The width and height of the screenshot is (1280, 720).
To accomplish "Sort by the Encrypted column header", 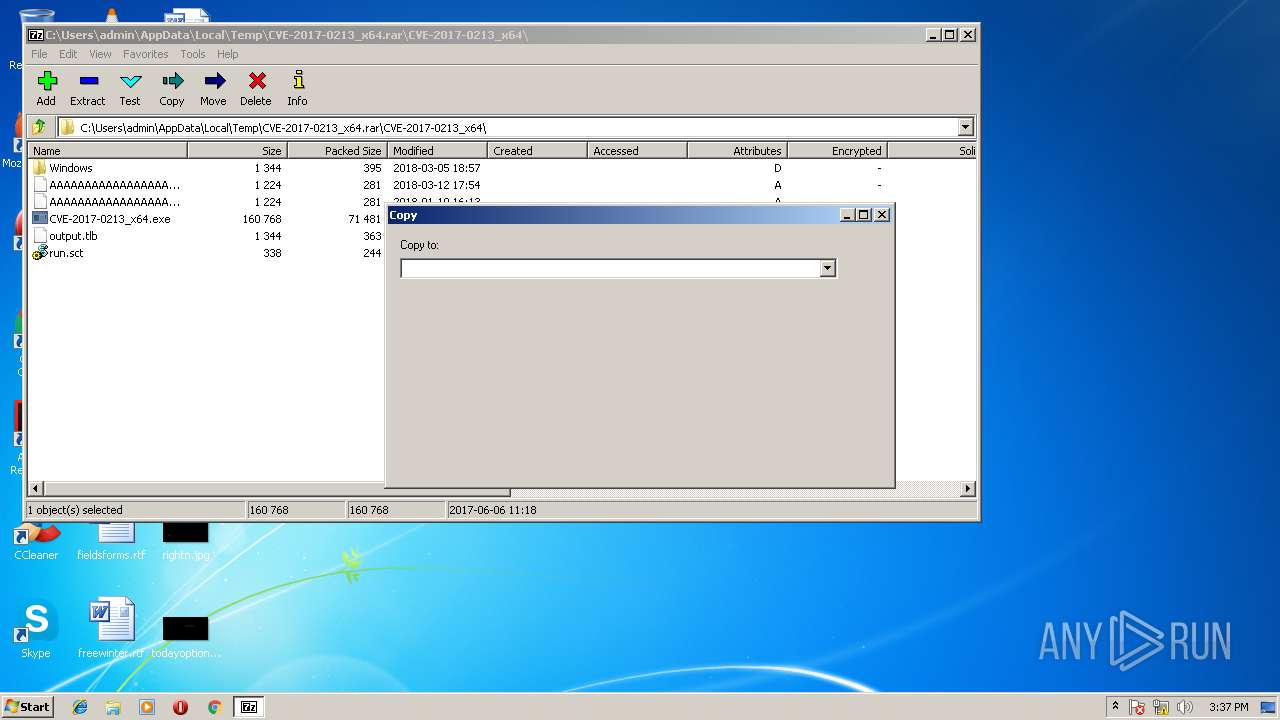I will click(837, 151).
